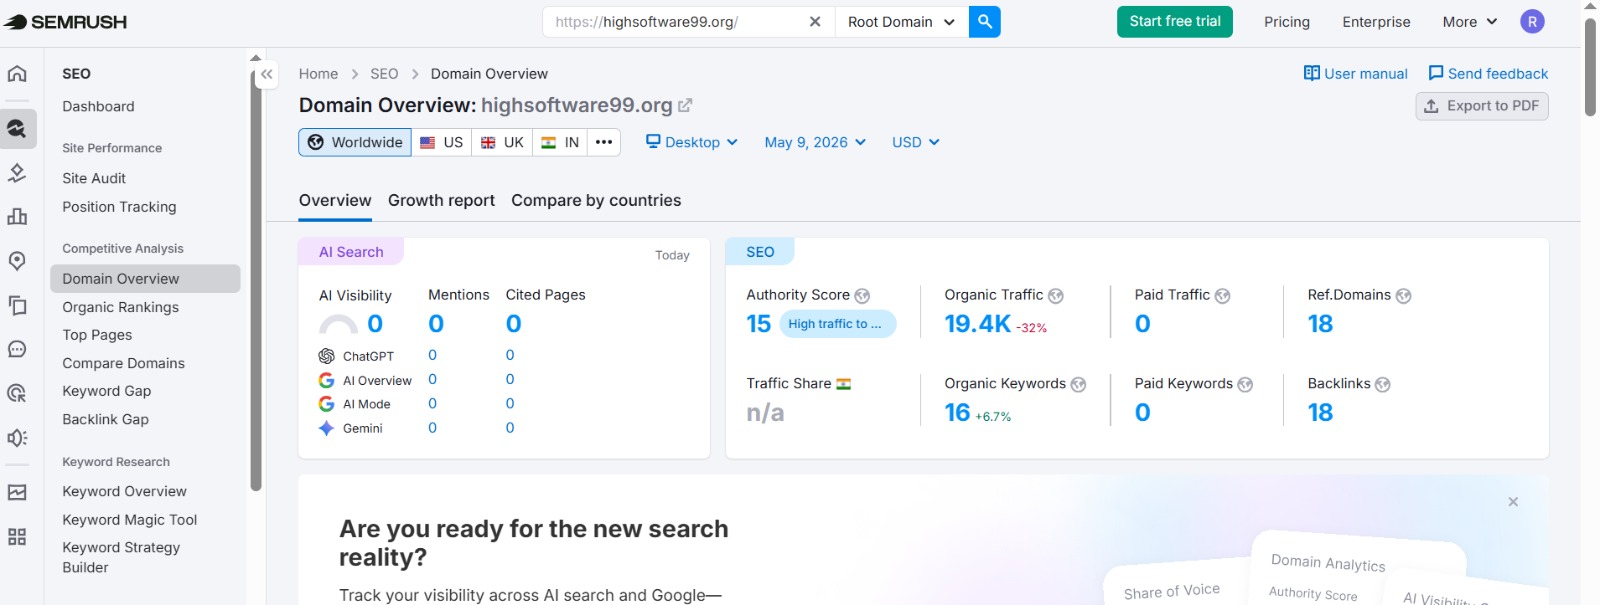Switch to the Compare by countries tab
The height and width of the screenshot is (605, 1600).
(x=596, y=200)
